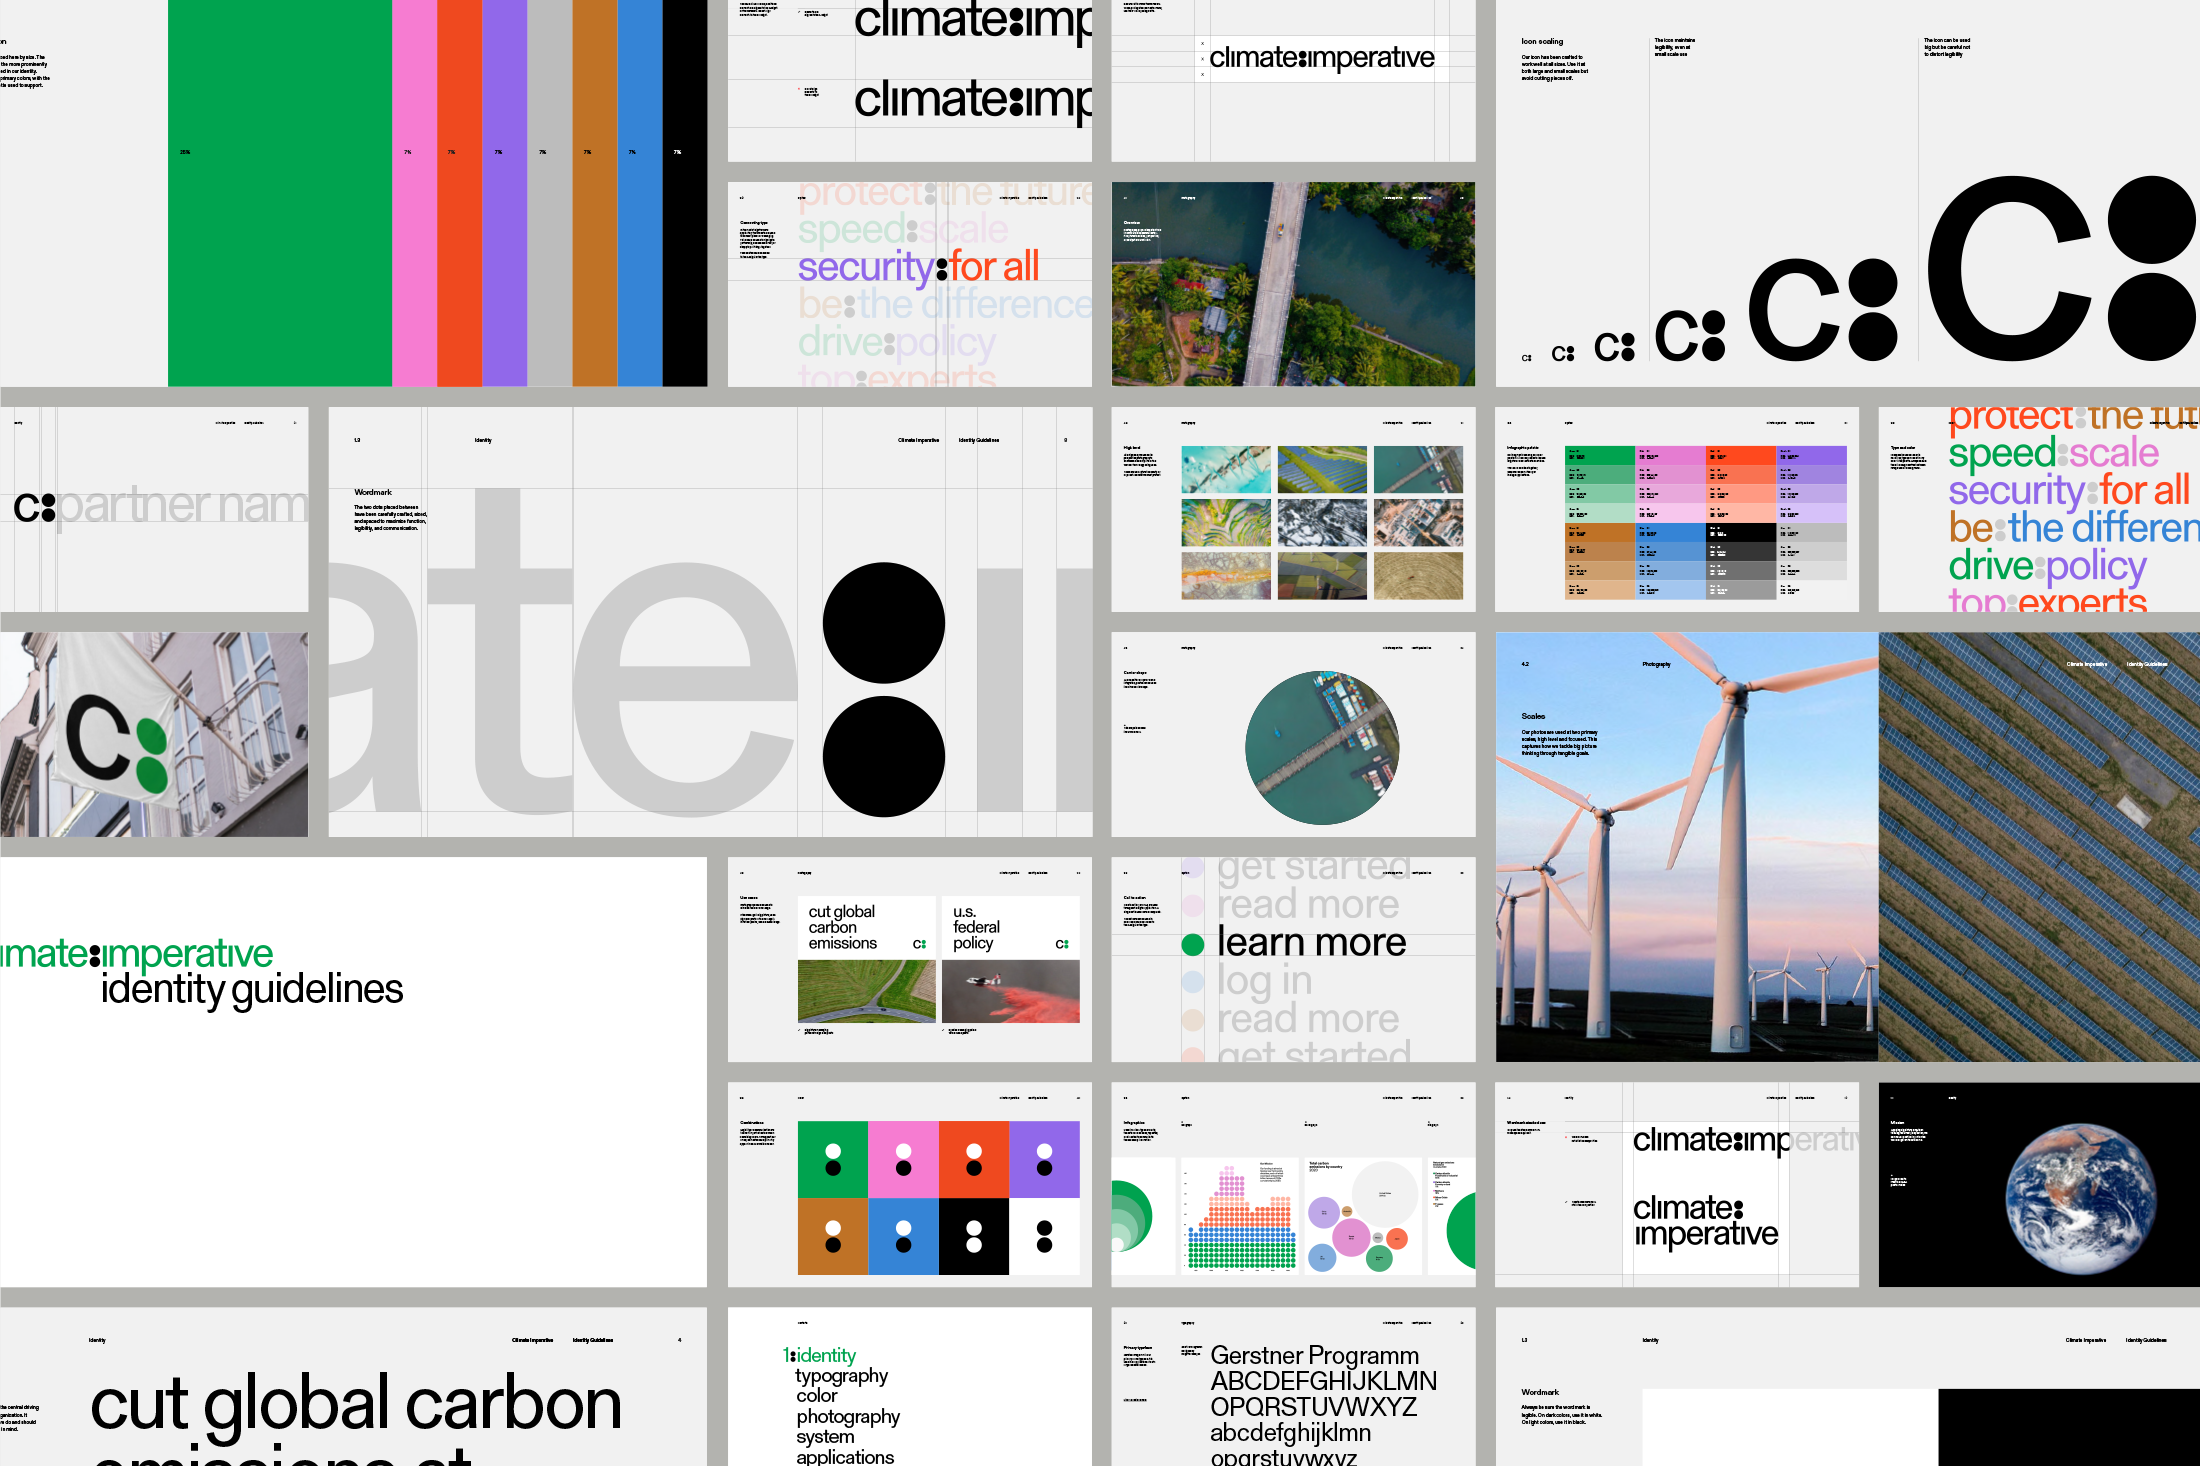Screen dimensions: 2200x1466
Task: Select '1:identity' in the contents list
Action: coord(819,1355)
